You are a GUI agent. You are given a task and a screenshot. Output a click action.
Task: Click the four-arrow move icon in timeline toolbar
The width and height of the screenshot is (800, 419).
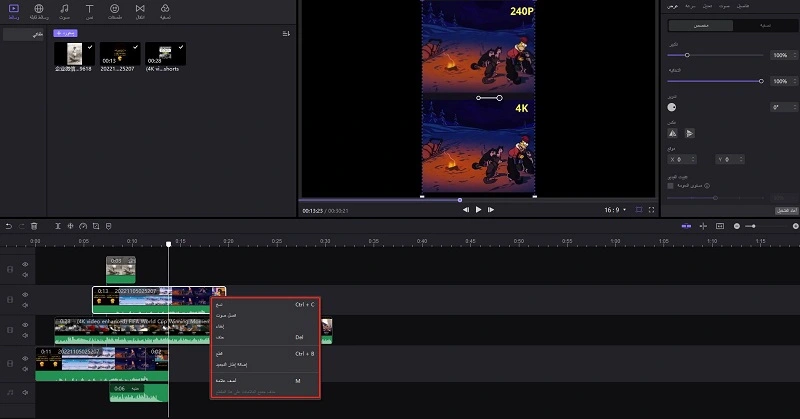point(70,226)
